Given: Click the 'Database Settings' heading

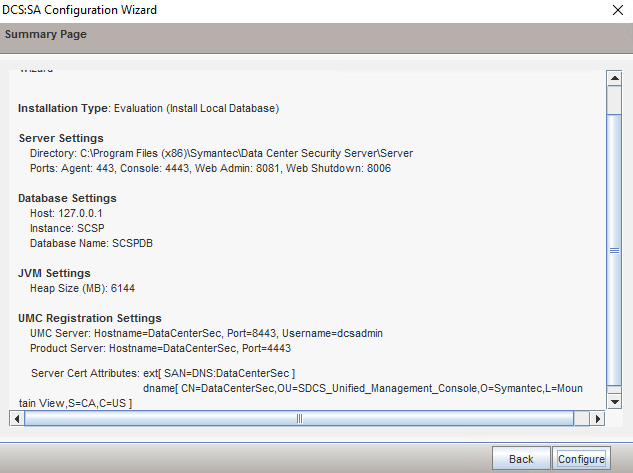Looking at the screenshot, I should click(67, 198).
